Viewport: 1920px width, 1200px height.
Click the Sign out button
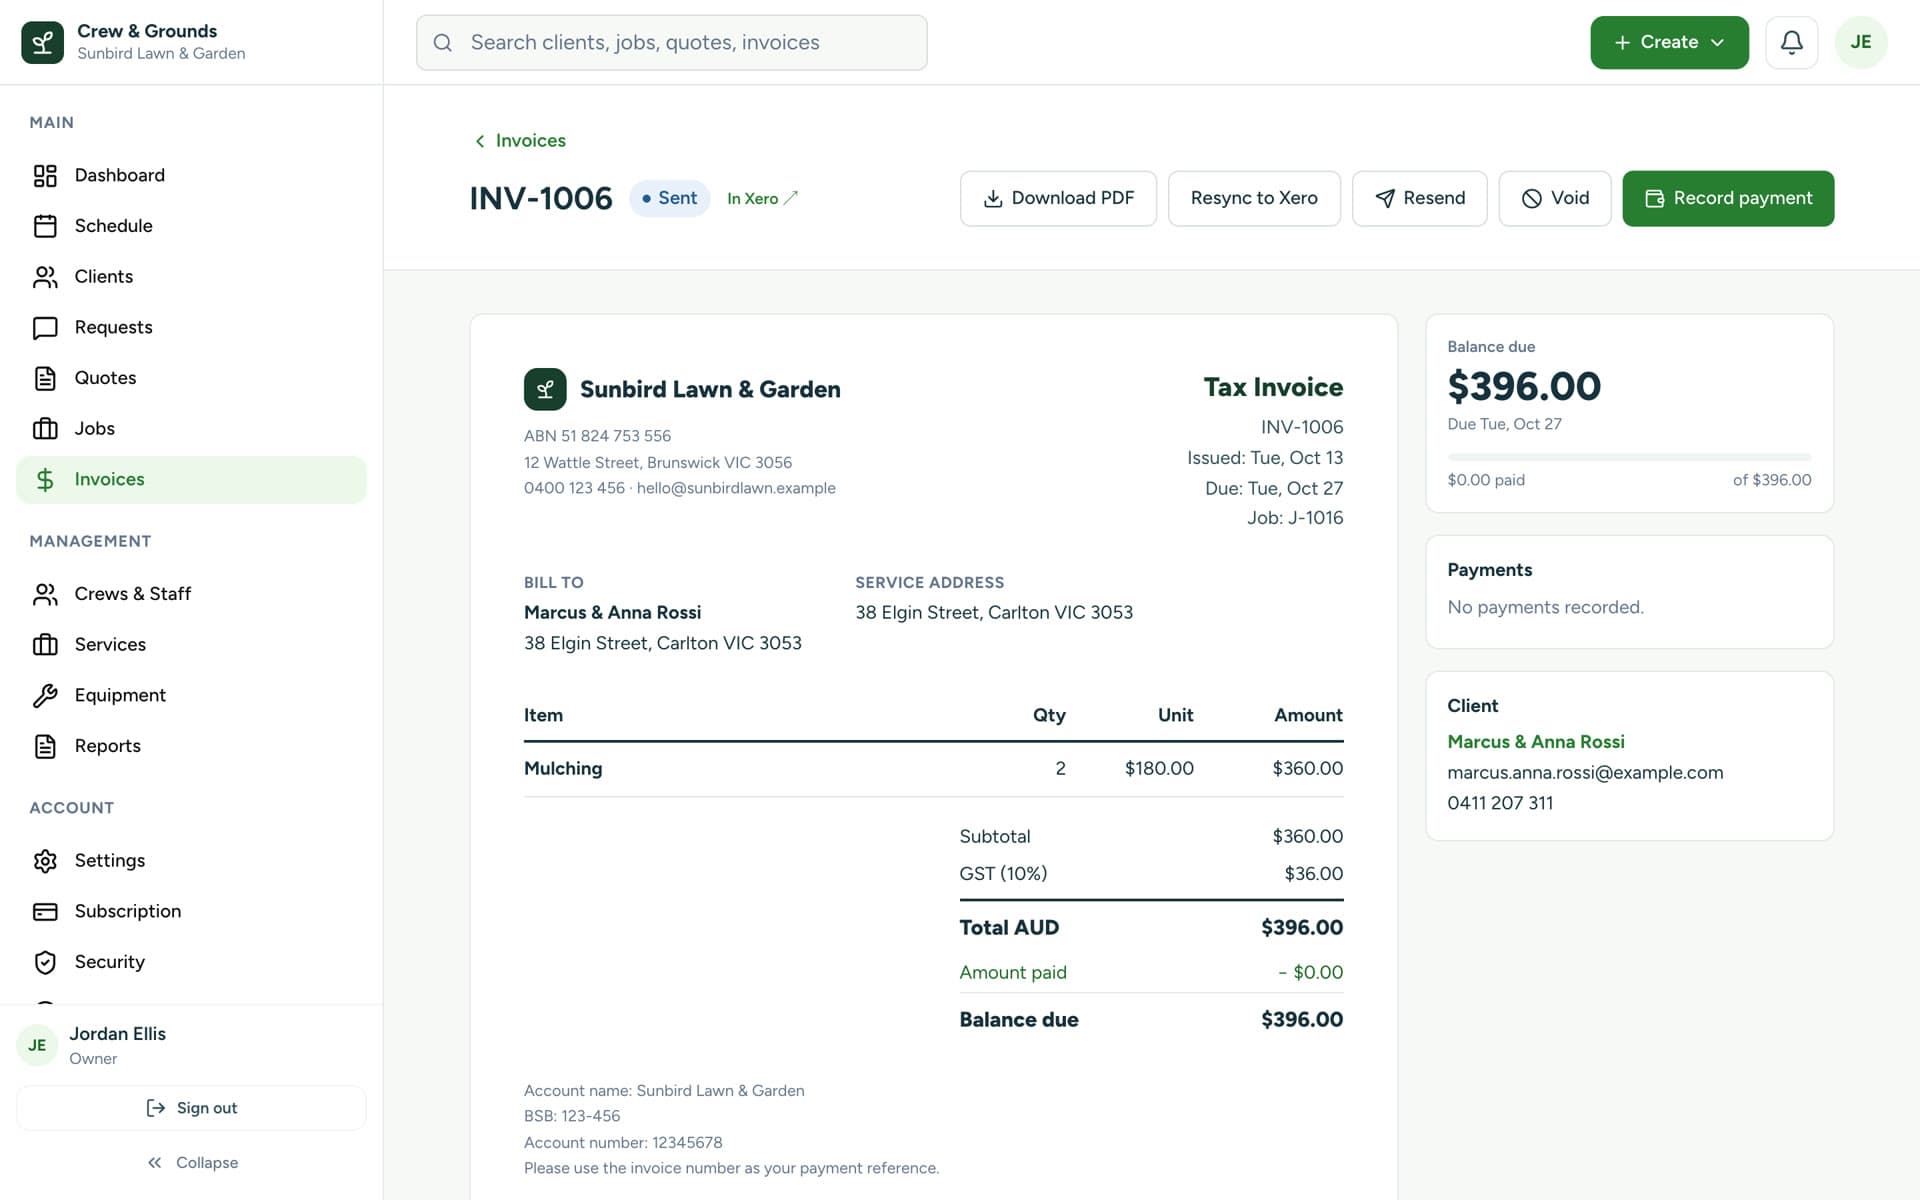coord(191,1108)
